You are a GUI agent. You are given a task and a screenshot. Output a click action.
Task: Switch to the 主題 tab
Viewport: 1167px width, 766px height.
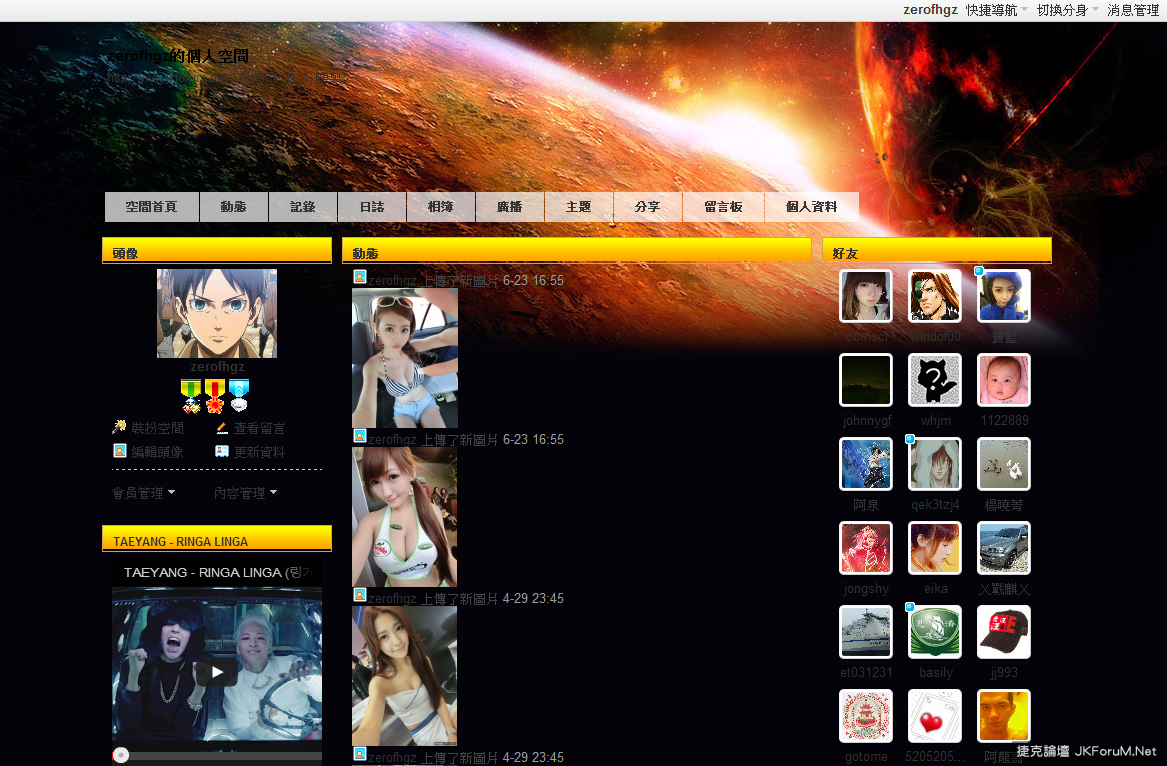click(579, 207)
